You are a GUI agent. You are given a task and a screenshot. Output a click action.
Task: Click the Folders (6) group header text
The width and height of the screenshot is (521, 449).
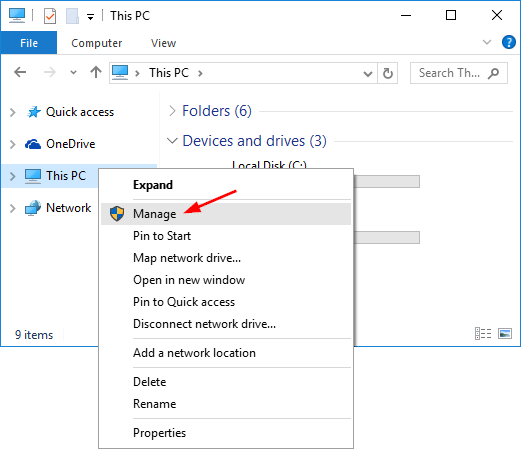tap(217, 111)
